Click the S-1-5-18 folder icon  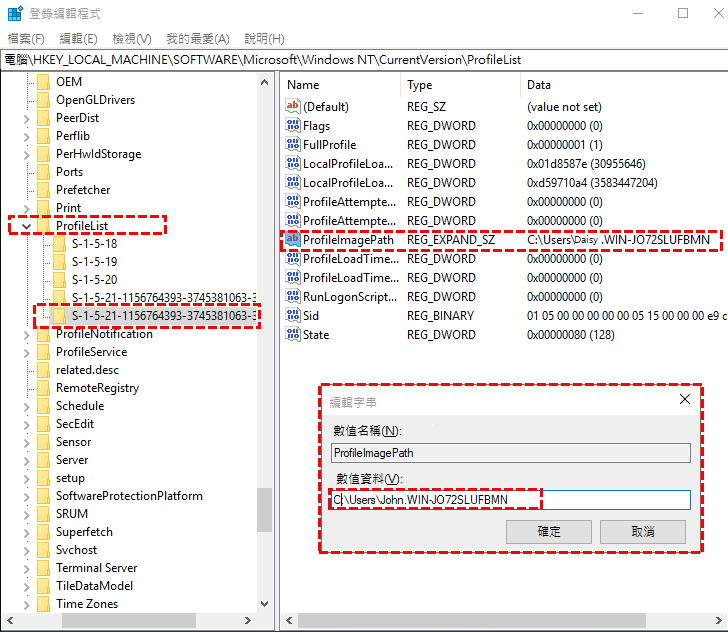[x=59, y=244]
